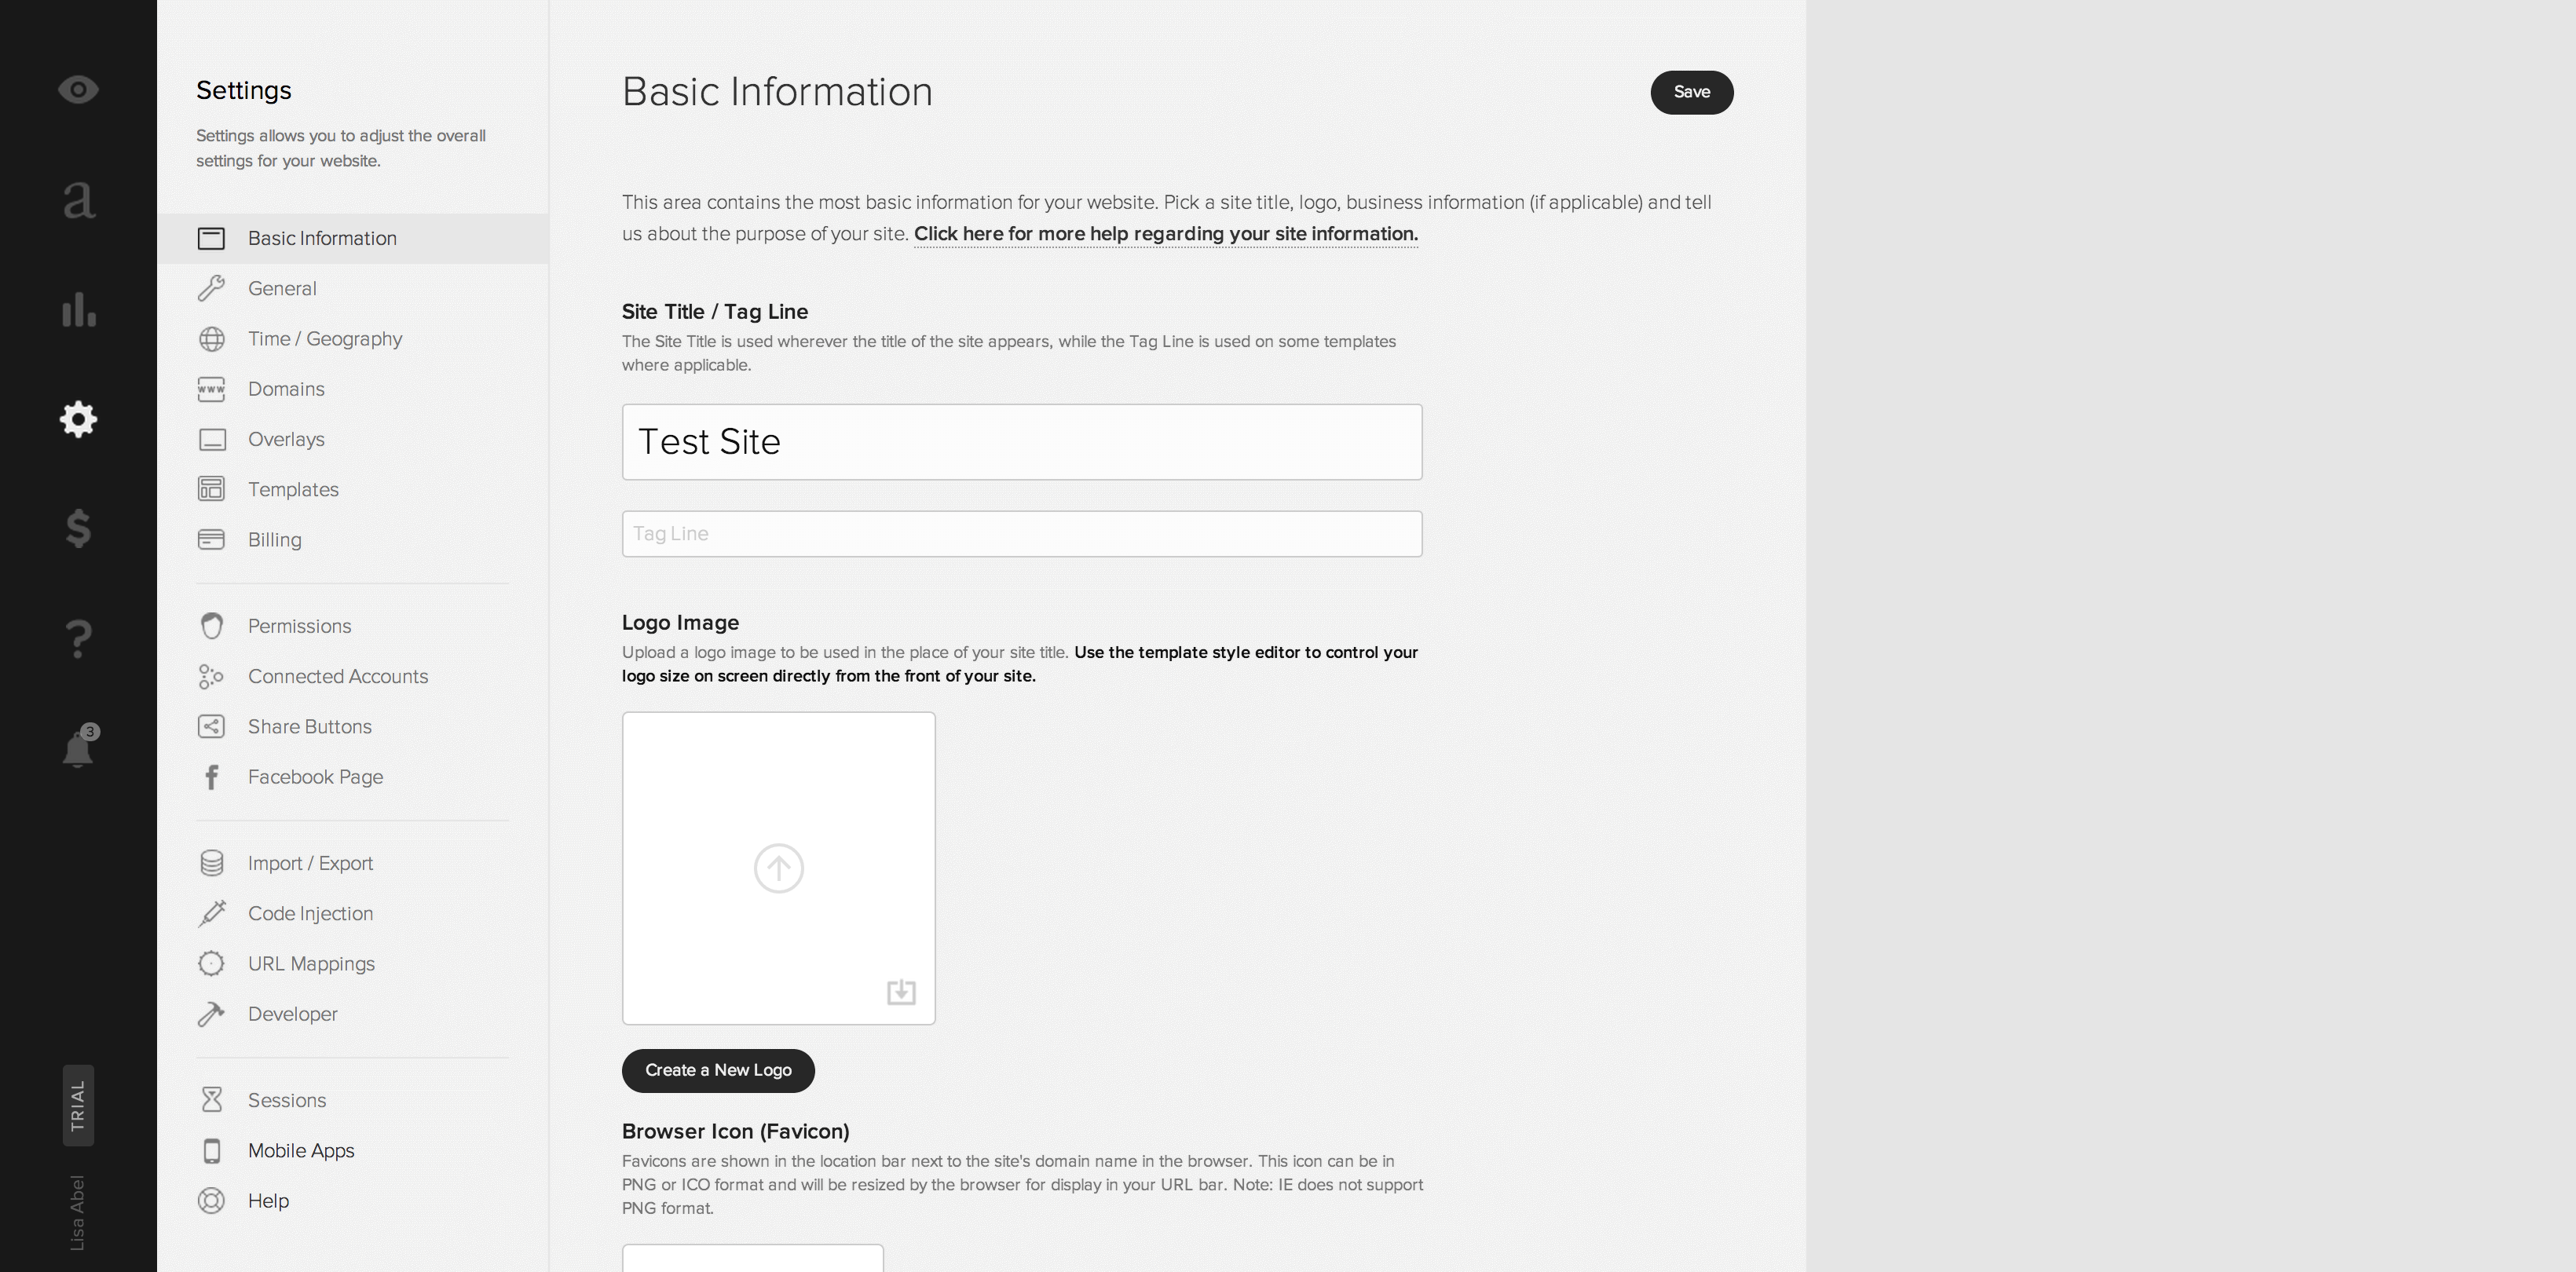
Task: Go to Billing settings
Action: (x=274, y=540)
